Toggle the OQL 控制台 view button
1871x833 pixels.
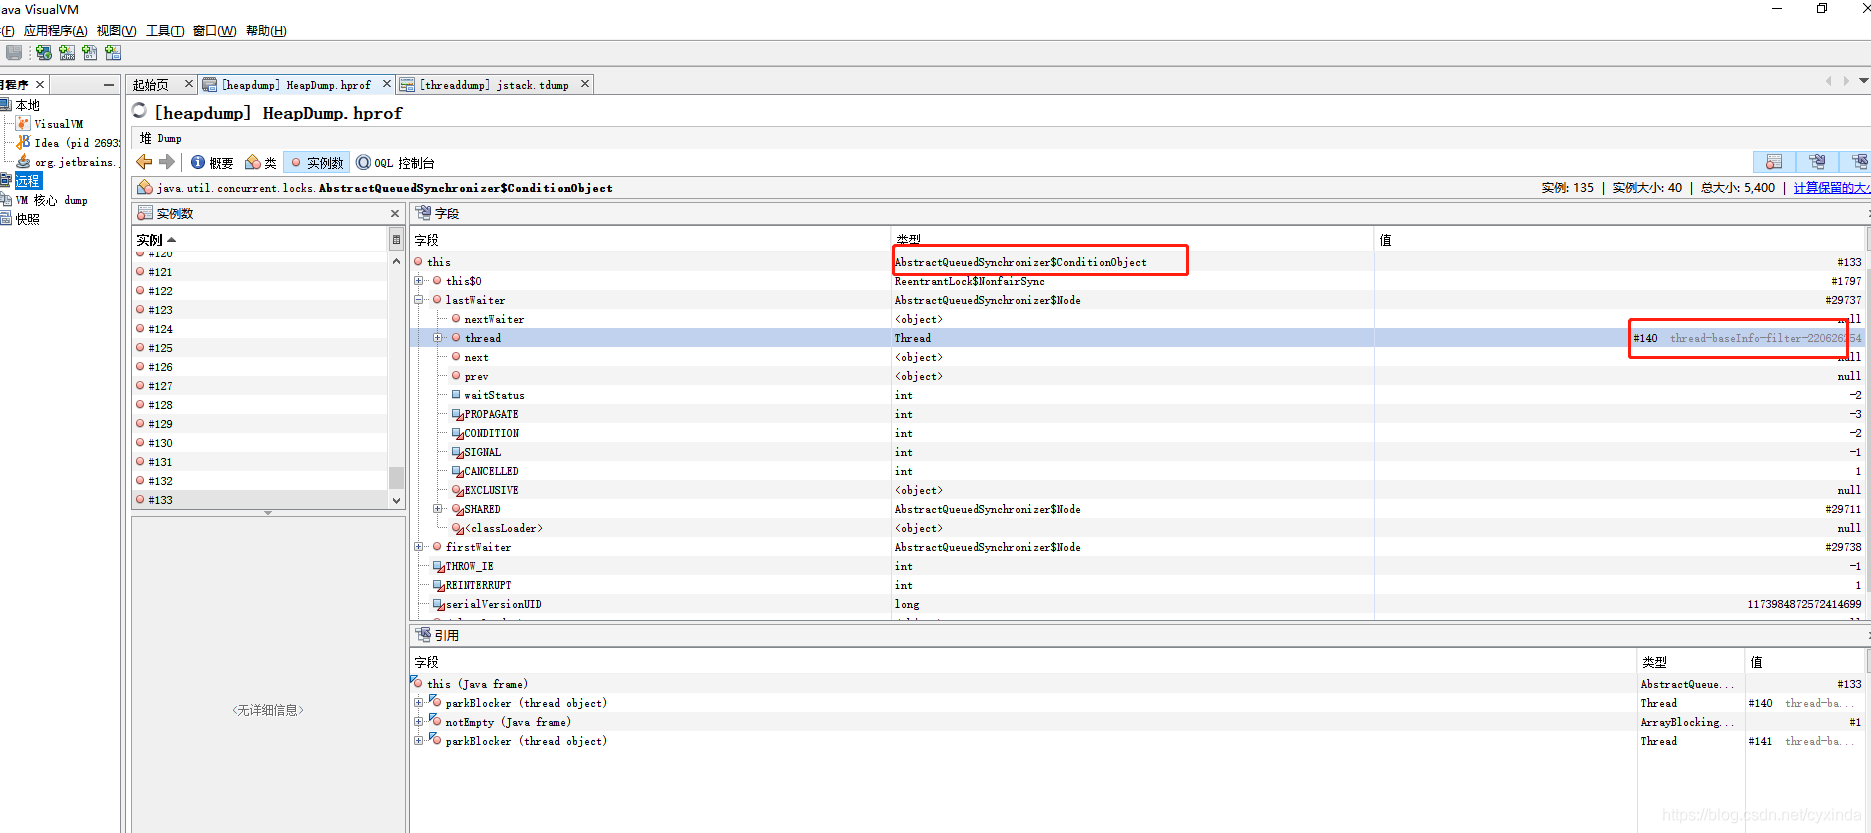[395, 162]
